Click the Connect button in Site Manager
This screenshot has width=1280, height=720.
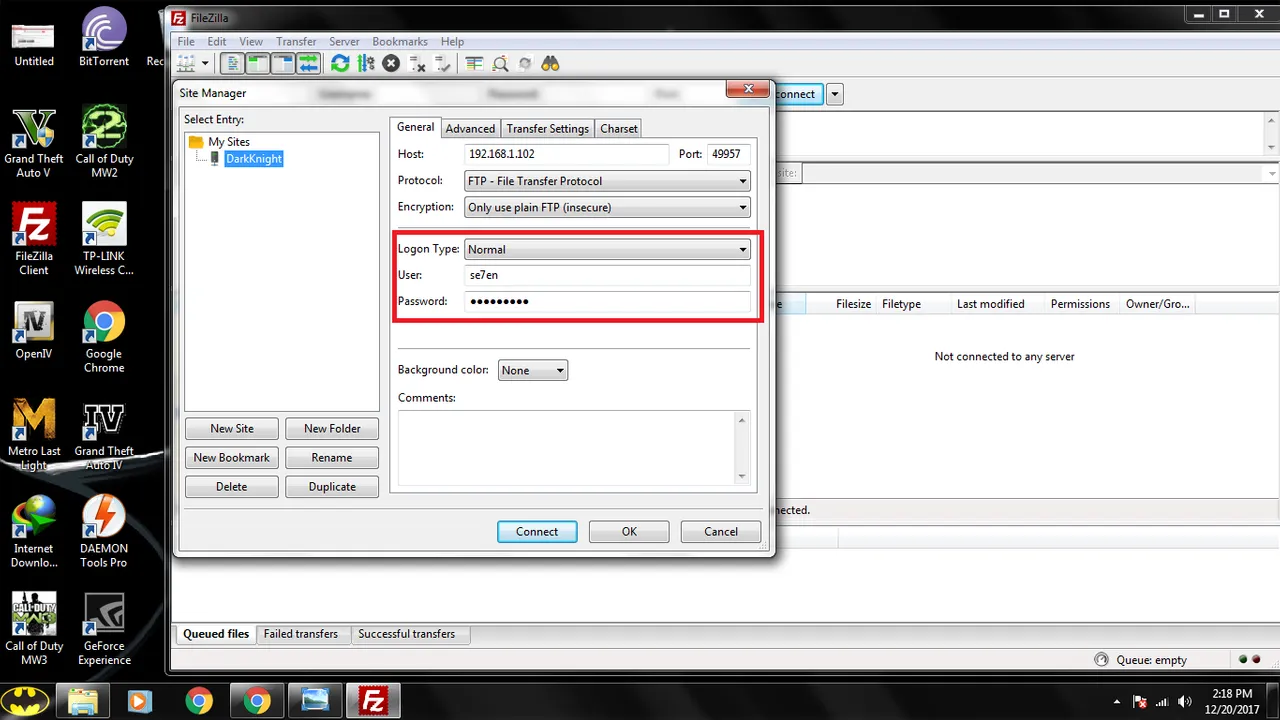[x=537, y=532]
